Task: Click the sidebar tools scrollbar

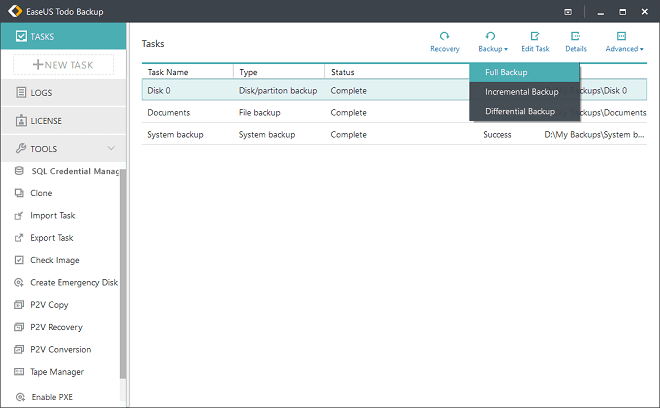Action: [123, 274]
